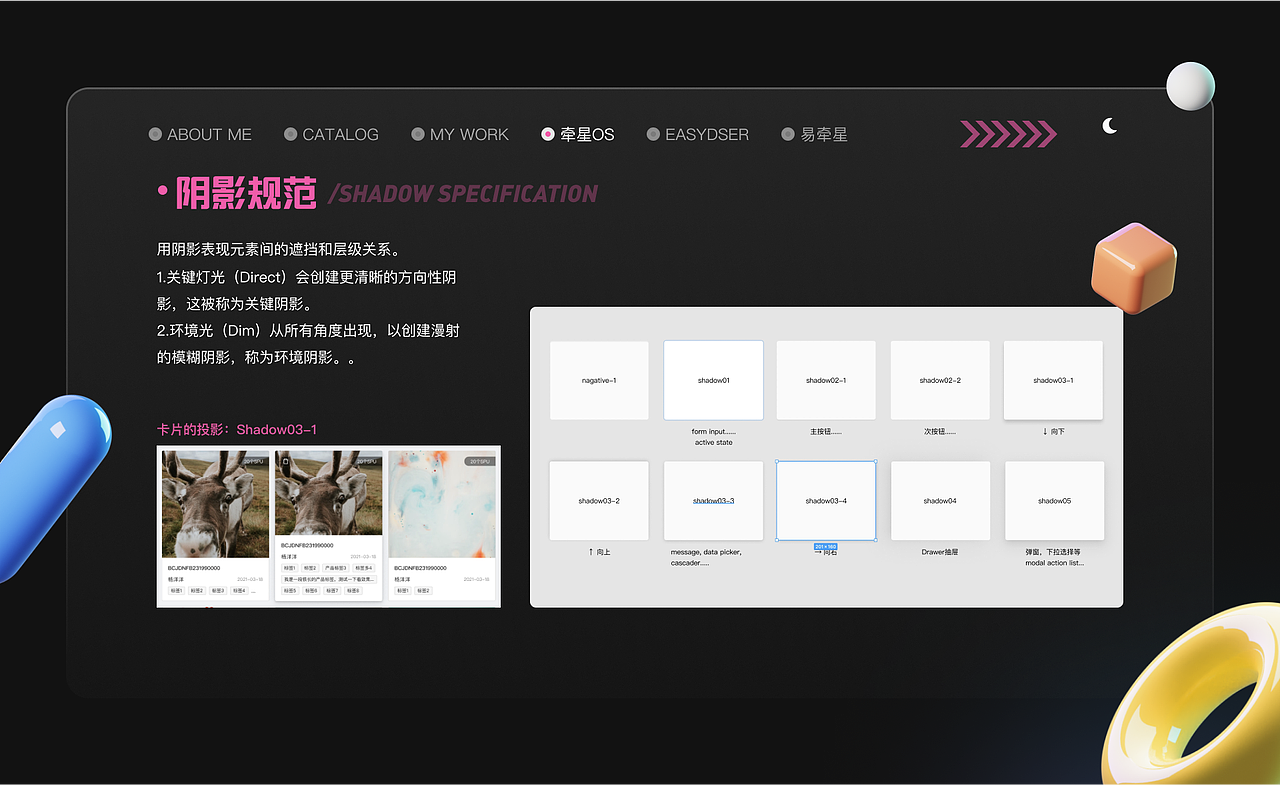This screenshot has width=1280, height=785.
Task: Select the shadow02-2 sample box
Action: point(940,380)
